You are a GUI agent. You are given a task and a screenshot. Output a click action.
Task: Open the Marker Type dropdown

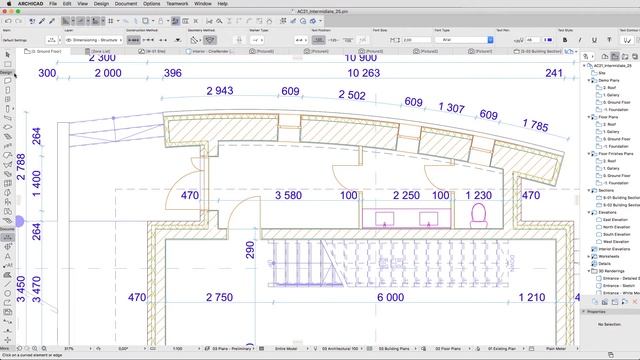(257, 40)
